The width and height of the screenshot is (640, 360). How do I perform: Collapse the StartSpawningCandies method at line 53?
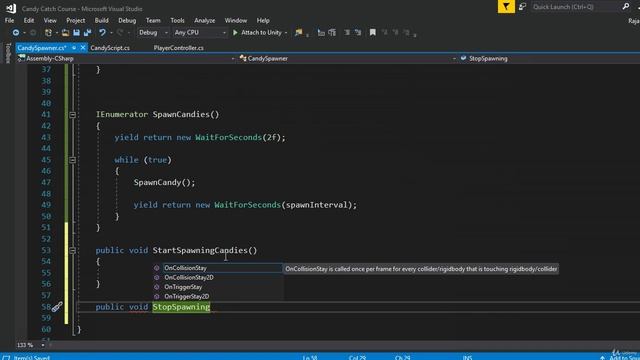72,251
